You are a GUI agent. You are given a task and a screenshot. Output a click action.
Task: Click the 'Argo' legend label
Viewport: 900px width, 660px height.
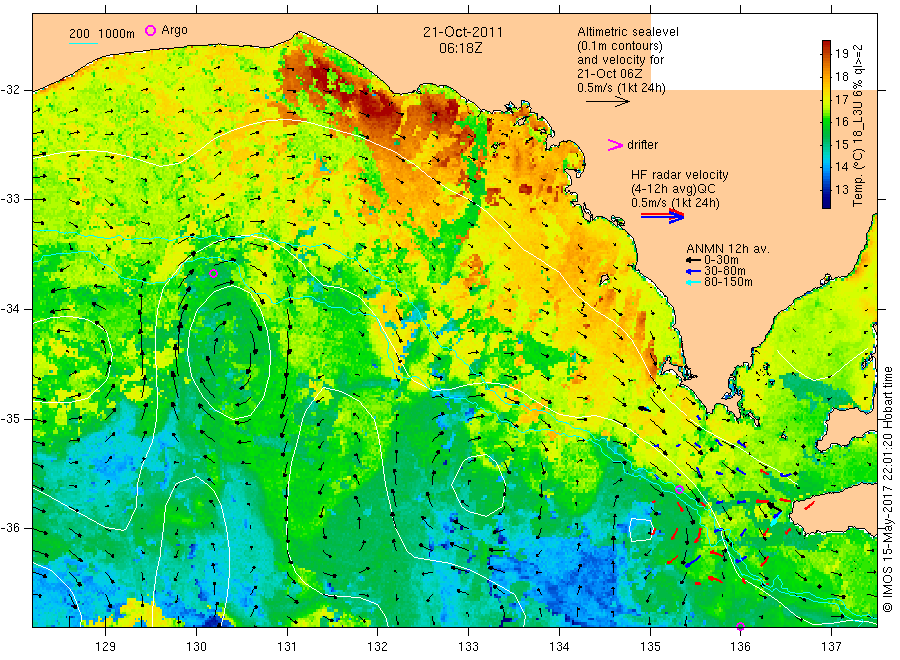click(174, 30)
